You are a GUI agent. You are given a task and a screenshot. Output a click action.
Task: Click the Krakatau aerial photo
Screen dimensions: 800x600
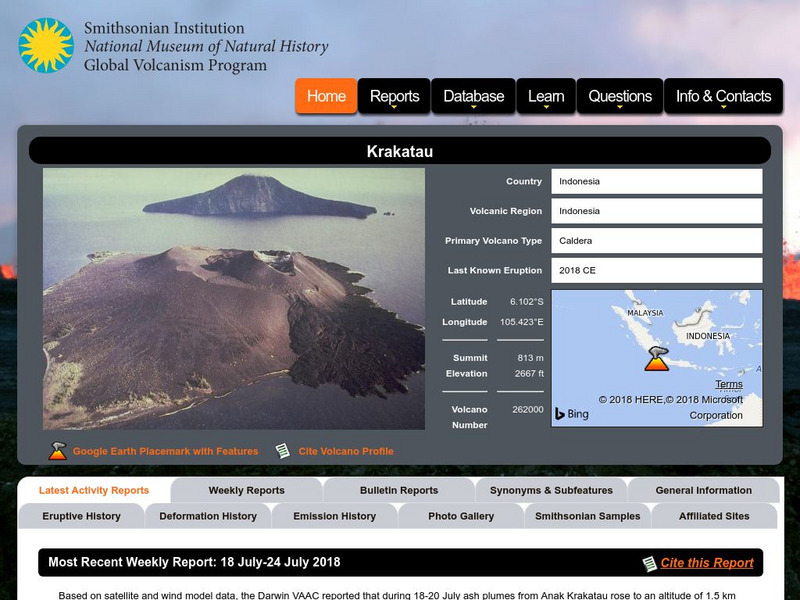[234, 299]
